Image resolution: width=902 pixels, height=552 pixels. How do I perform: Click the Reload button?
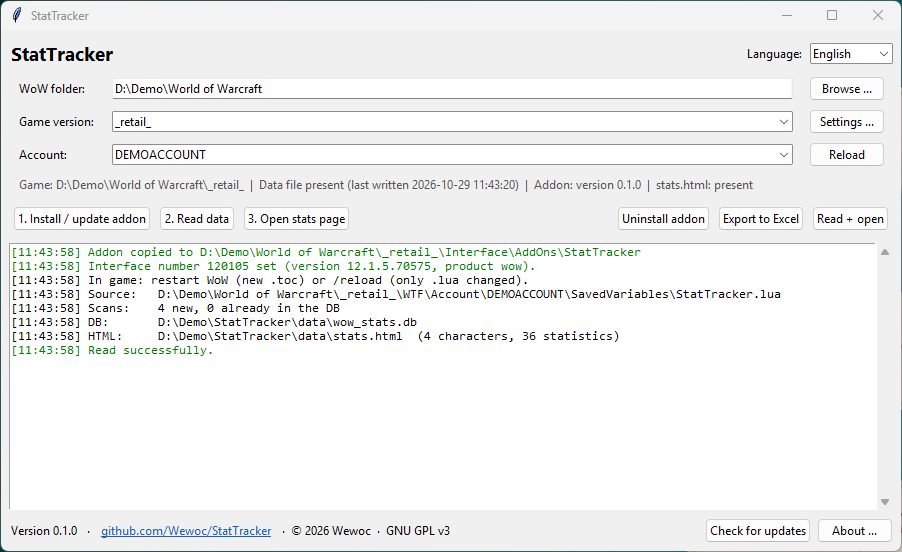pos(847,155)
